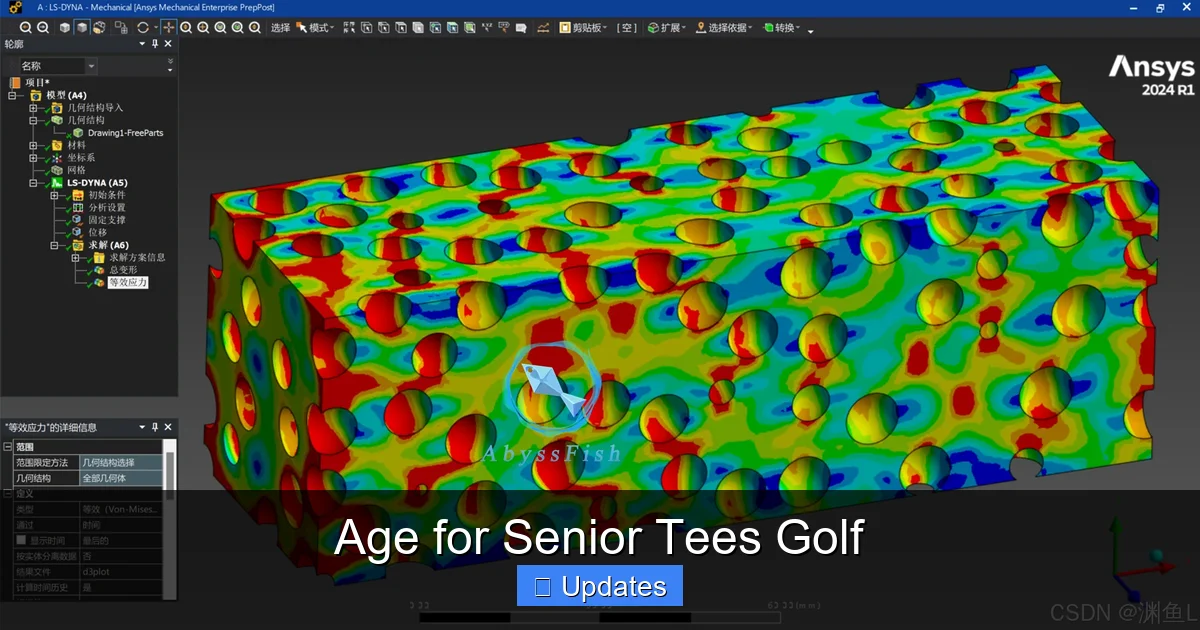
Task: Select the 材料 materials node
Action: (76, 145)
